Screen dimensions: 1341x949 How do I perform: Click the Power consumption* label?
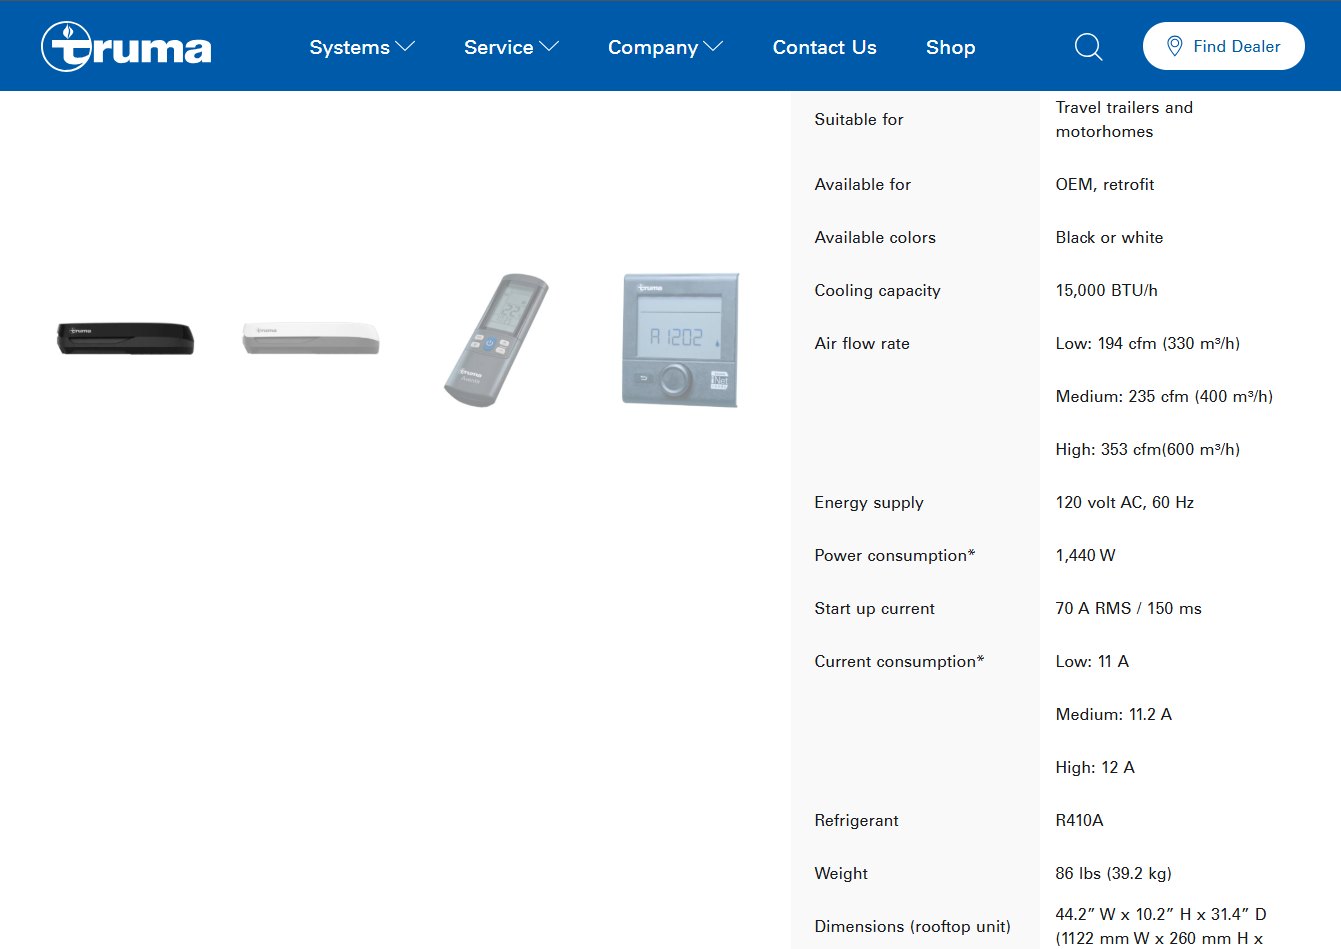(894, 555)
